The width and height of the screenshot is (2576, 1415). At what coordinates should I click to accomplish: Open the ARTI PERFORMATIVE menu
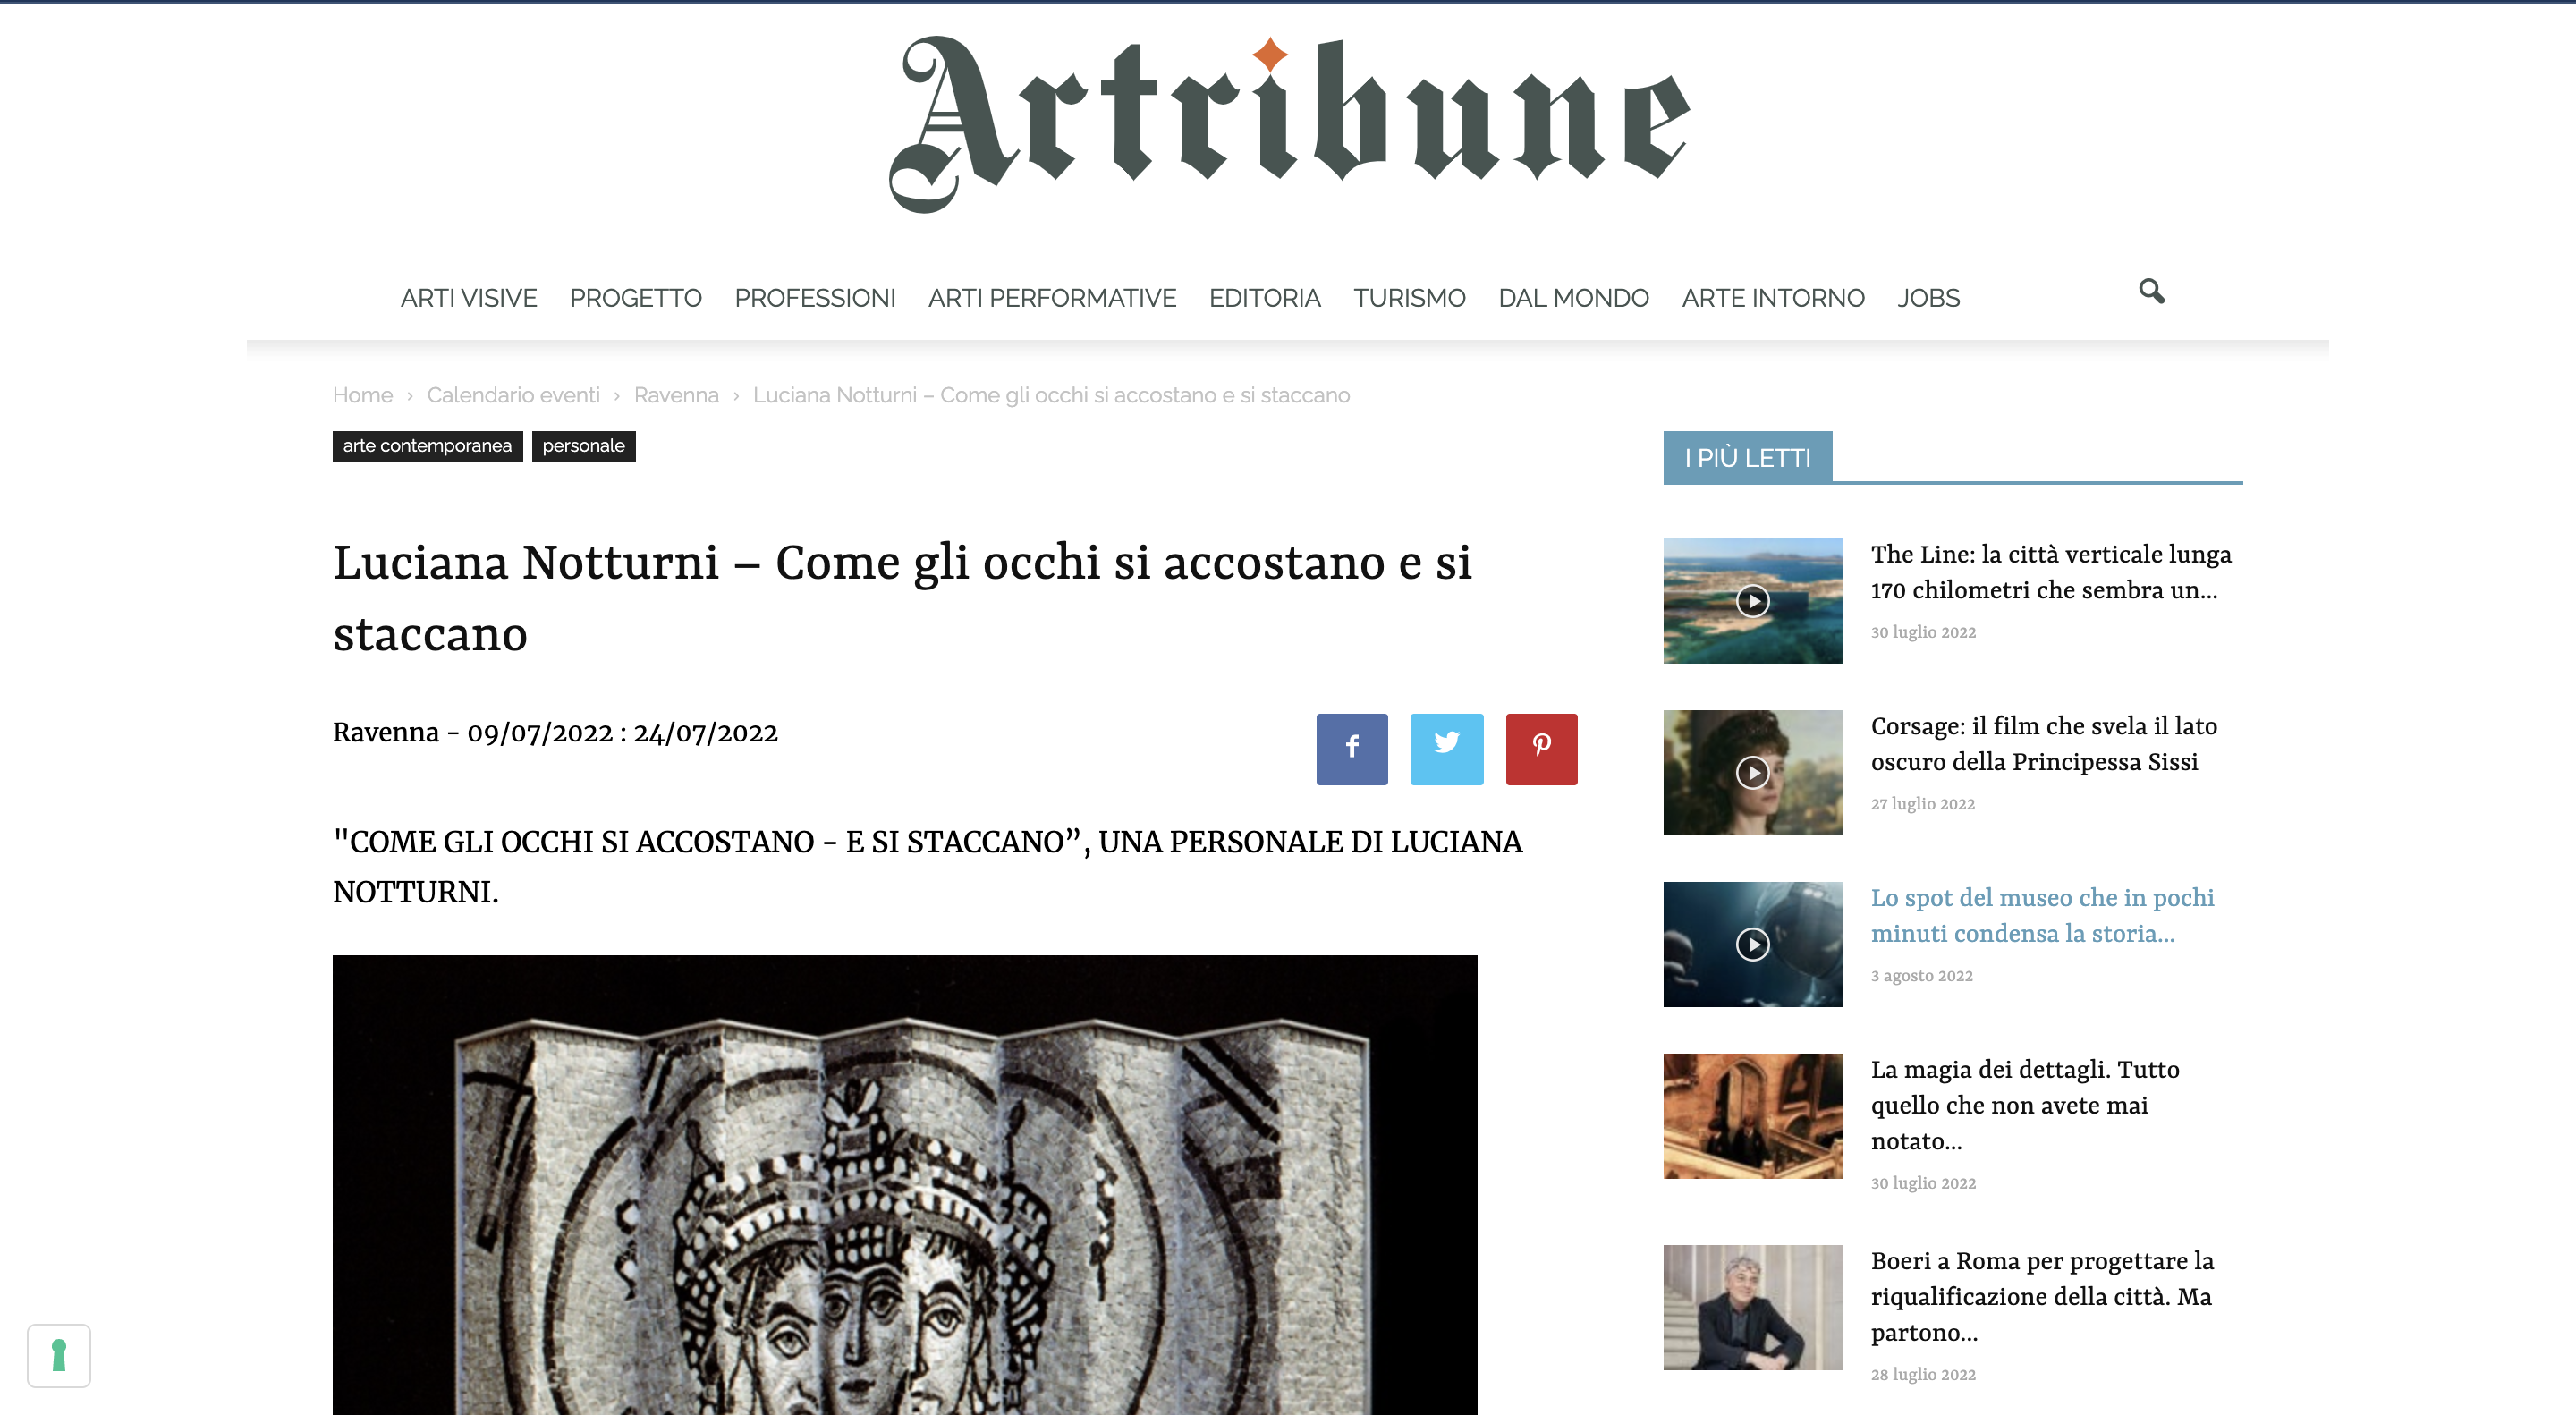1052,298
